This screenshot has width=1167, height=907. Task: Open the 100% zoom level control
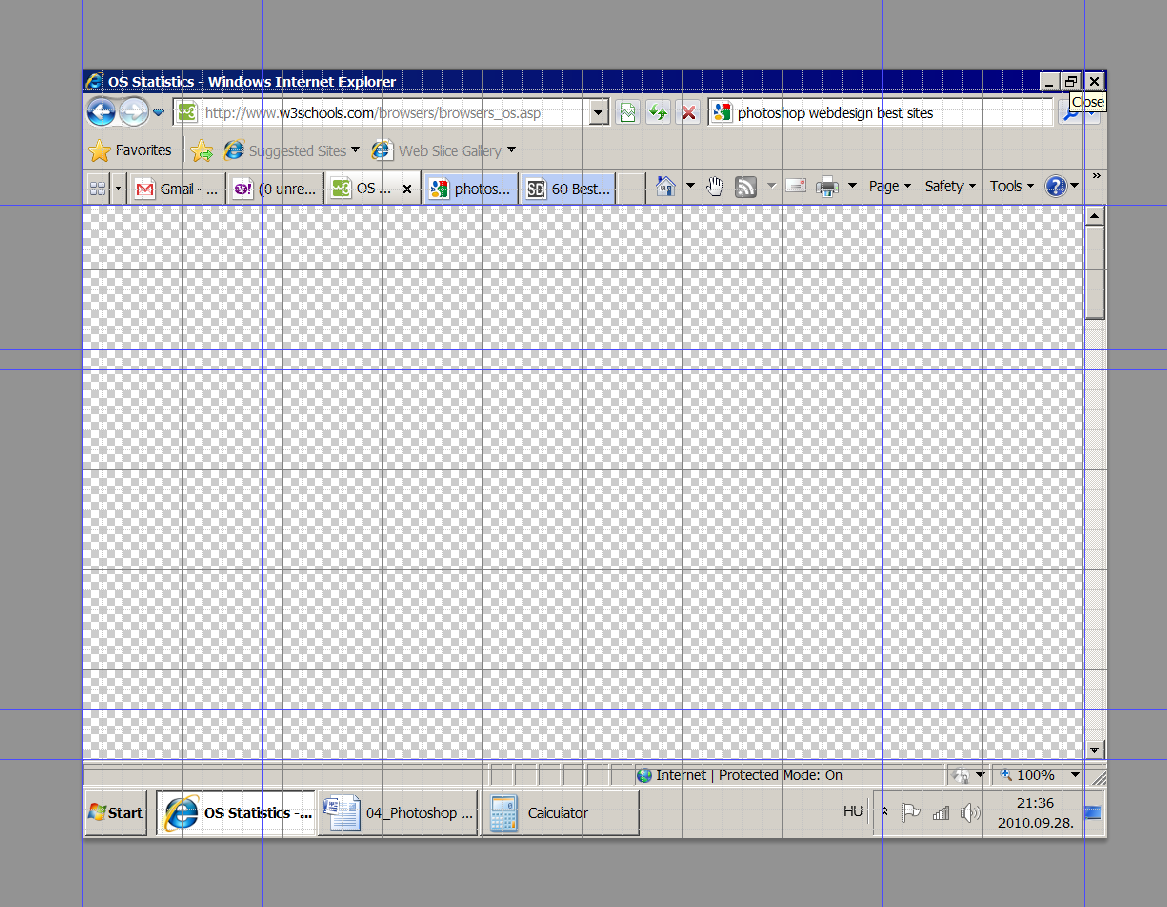coord(1039,775)
